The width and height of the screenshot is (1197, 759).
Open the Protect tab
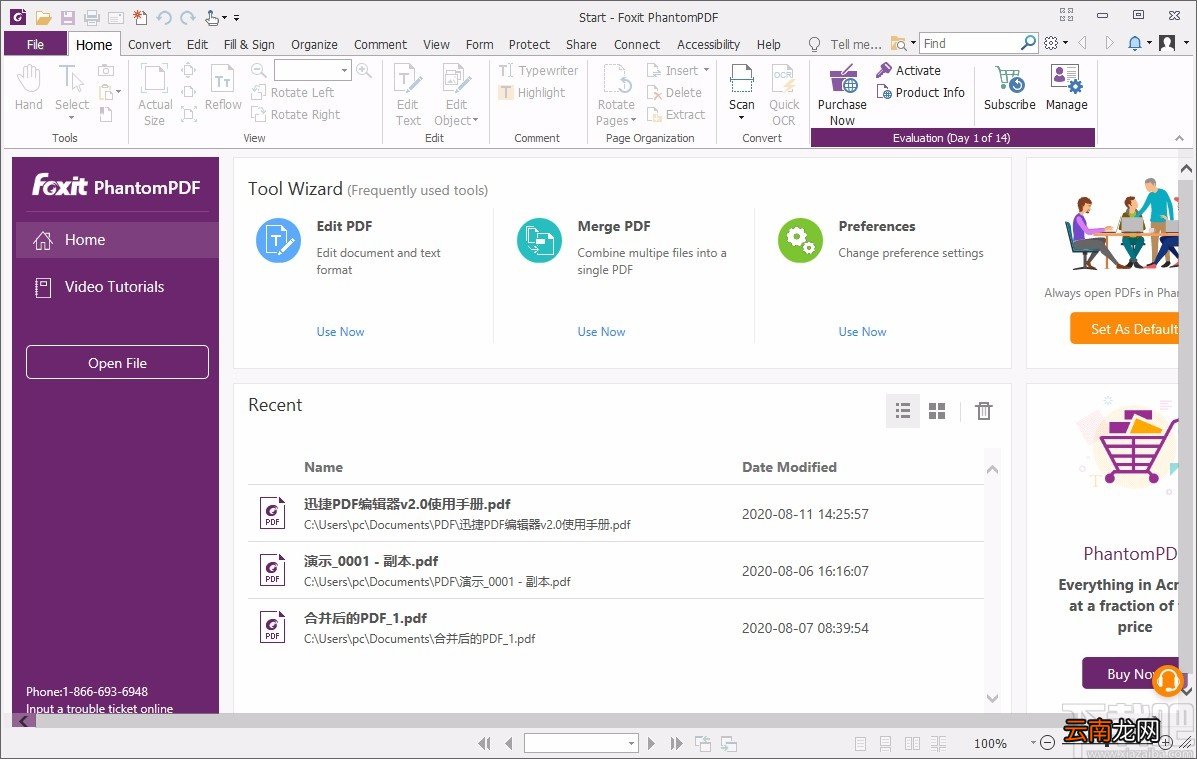(529, 44)
